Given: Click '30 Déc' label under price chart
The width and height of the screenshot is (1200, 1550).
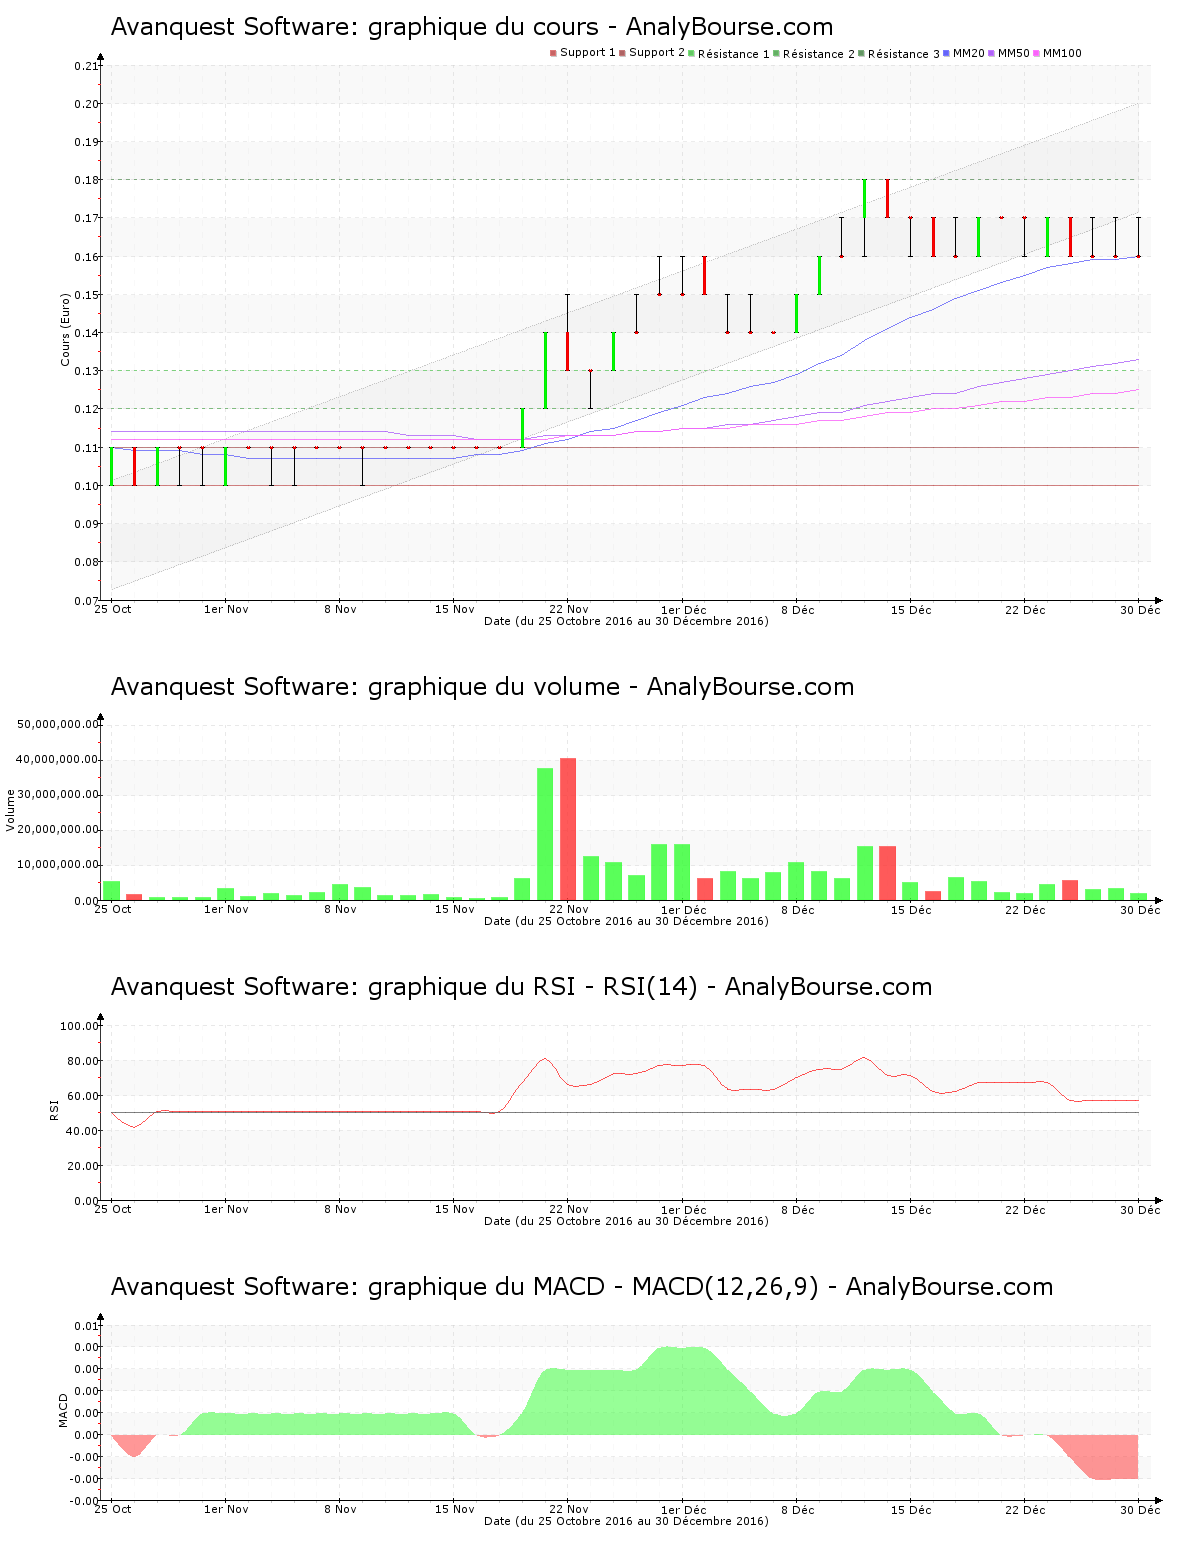Looking at the screenshot, I should click(1141, 610).
